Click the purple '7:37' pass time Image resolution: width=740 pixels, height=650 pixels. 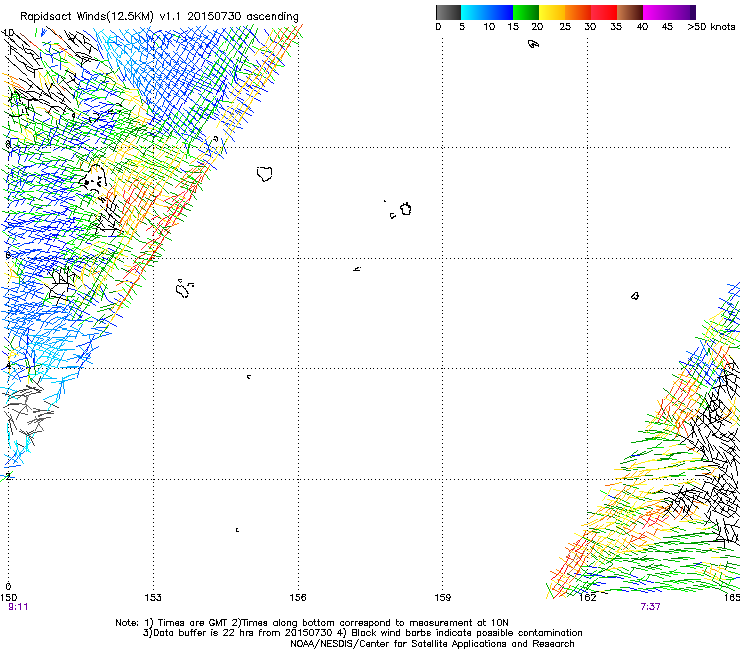[650, 607]
